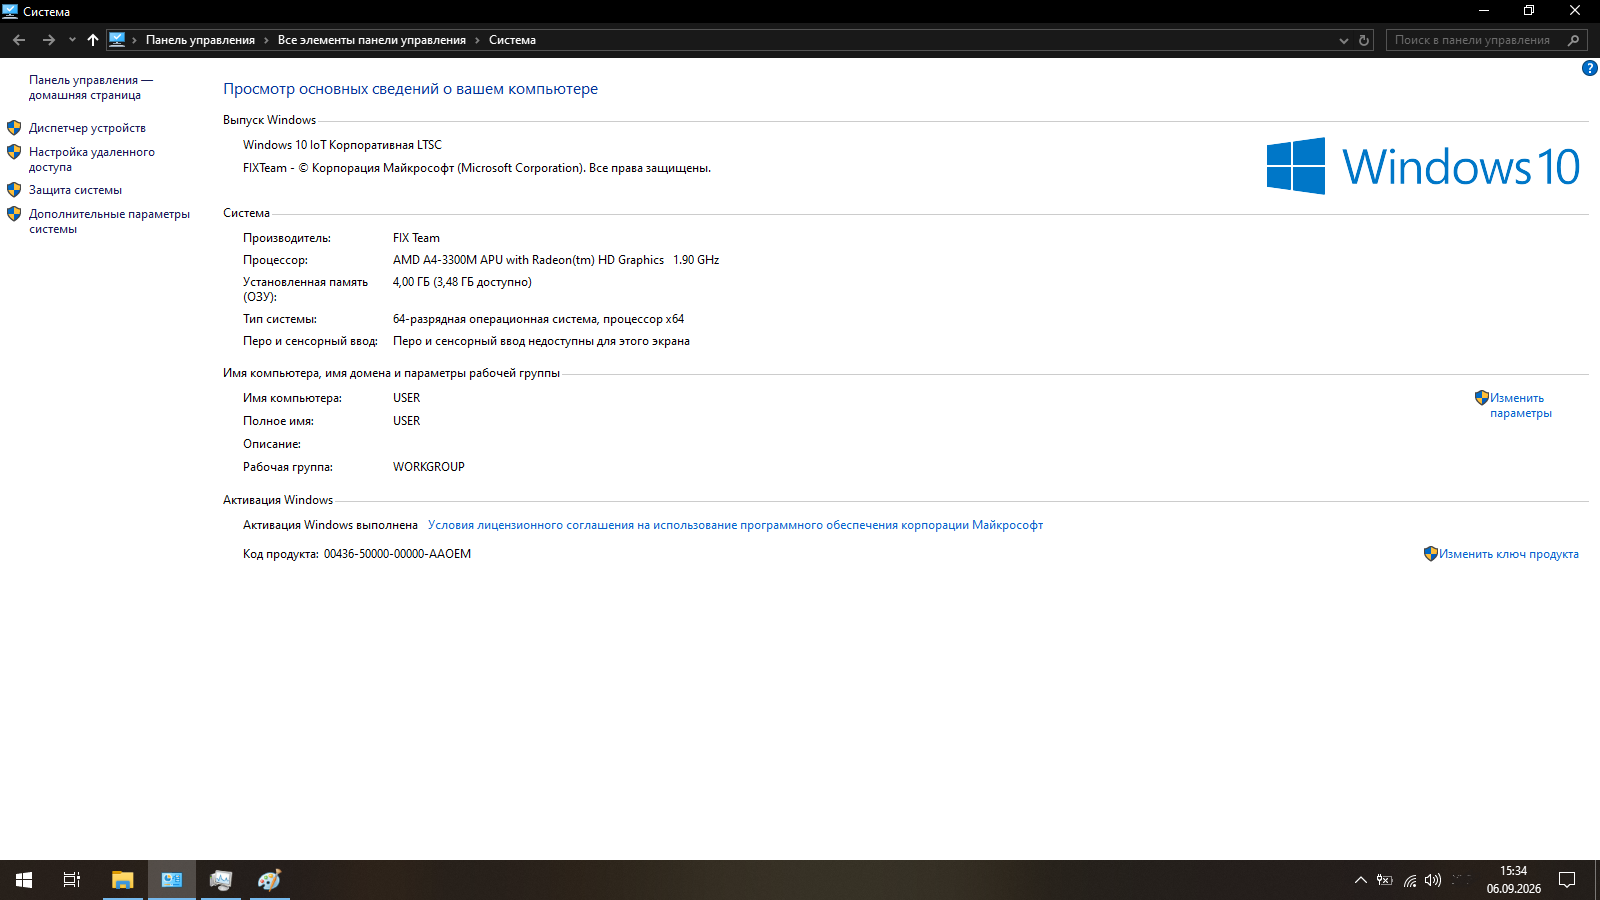Open the Windows Start menu
This screenshot has height=900, width=1600.
24,880
